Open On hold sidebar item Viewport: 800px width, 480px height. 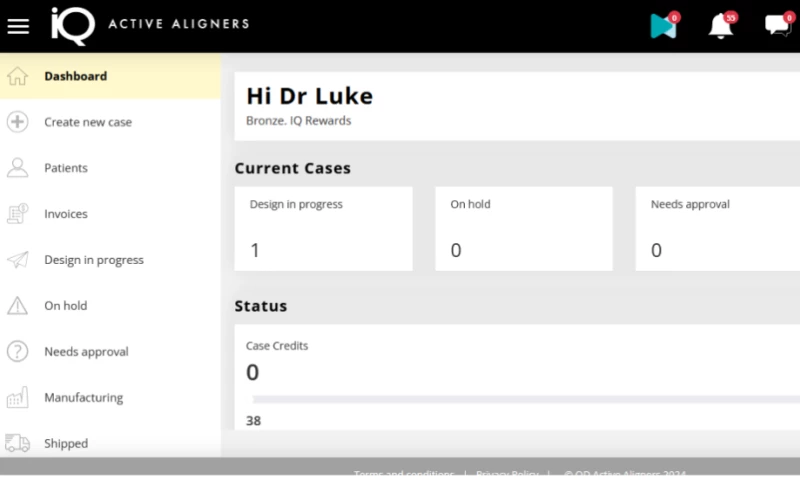[x=110, y=306]
